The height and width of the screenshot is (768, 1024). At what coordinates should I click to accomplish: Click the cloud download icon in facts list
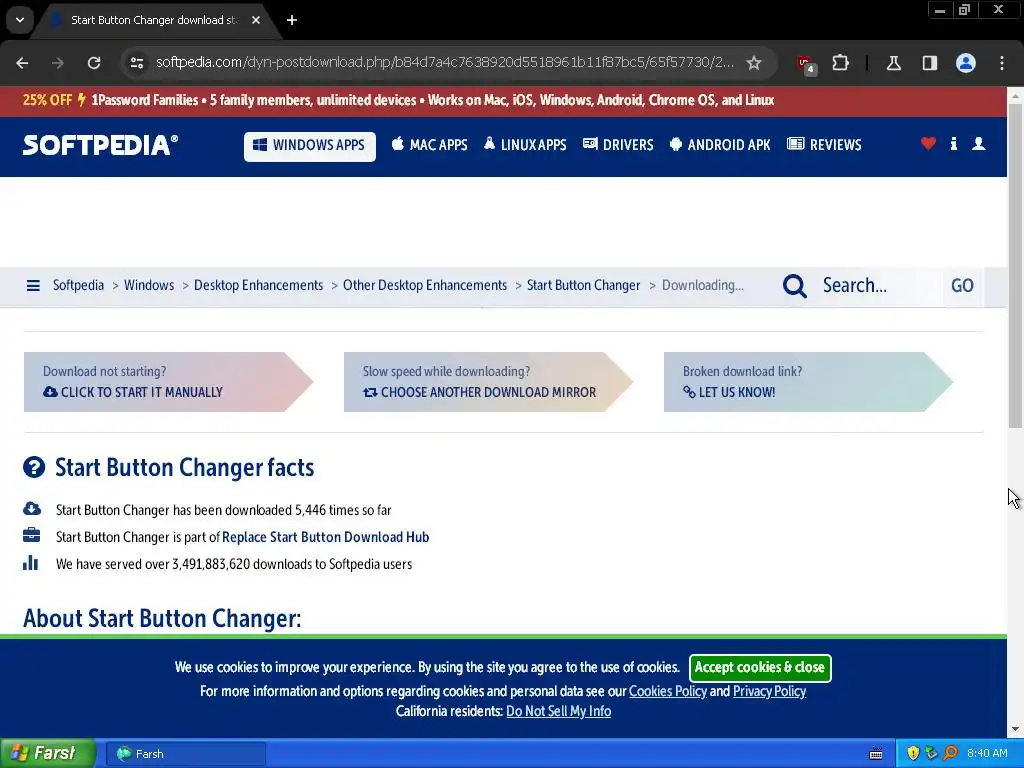pyautogui.click(x=31, y=509)
